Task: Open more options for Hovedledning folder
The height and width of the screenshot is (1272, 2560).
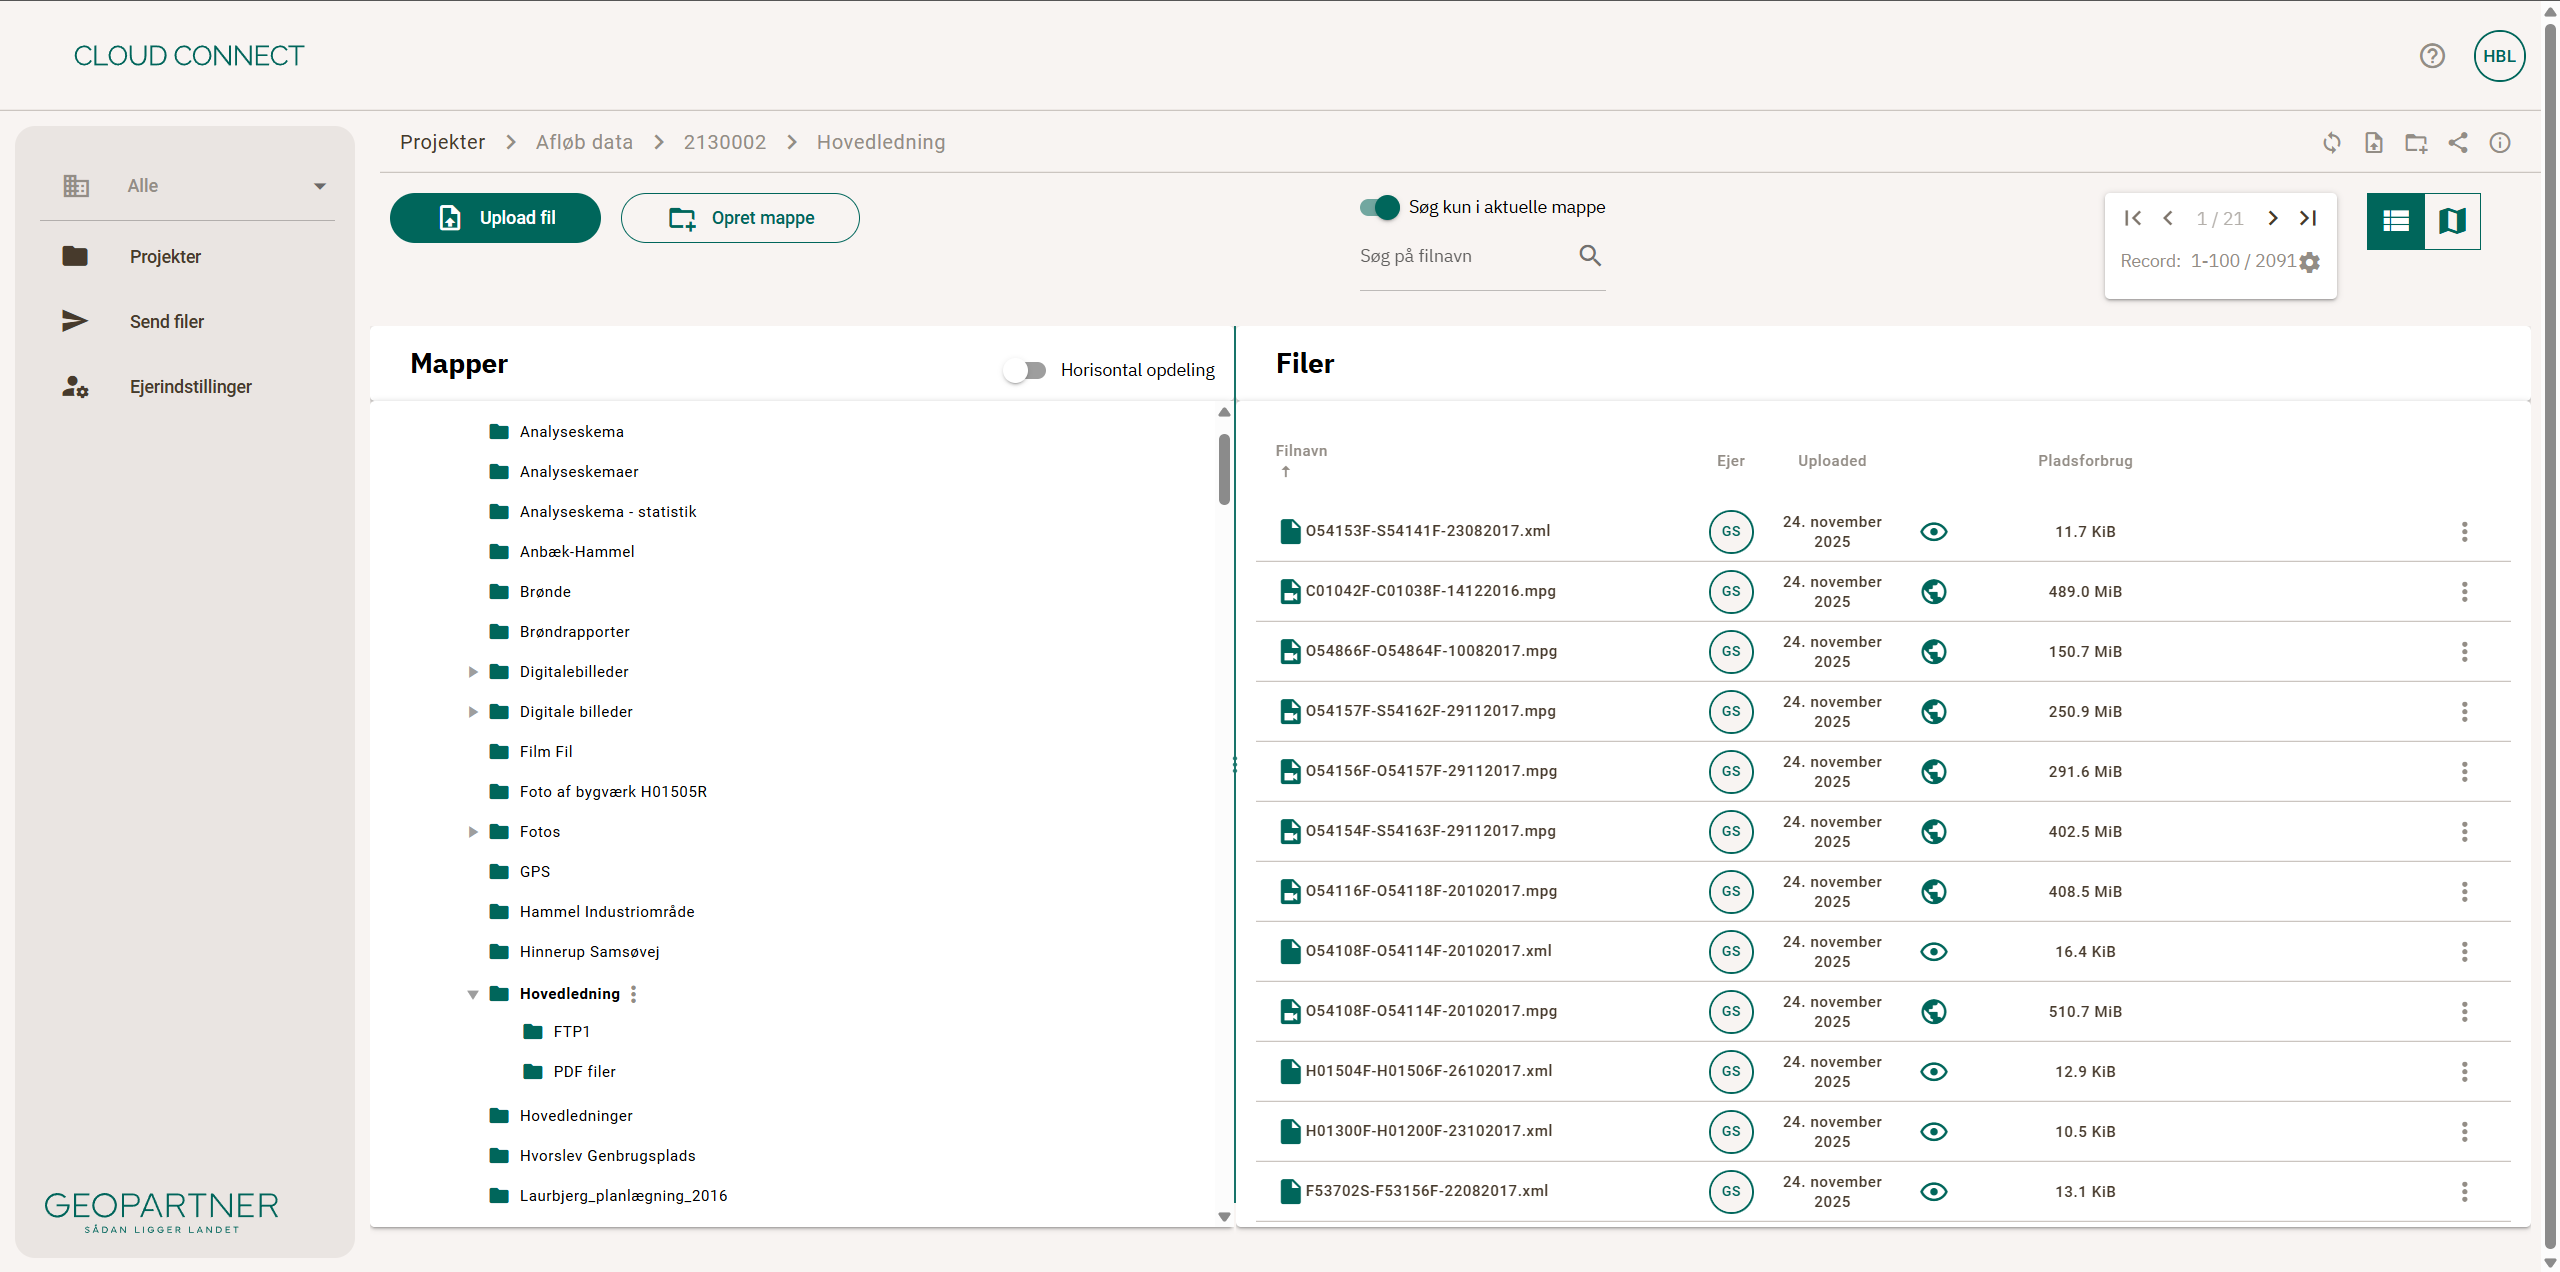Action: (x=634, y=994)
